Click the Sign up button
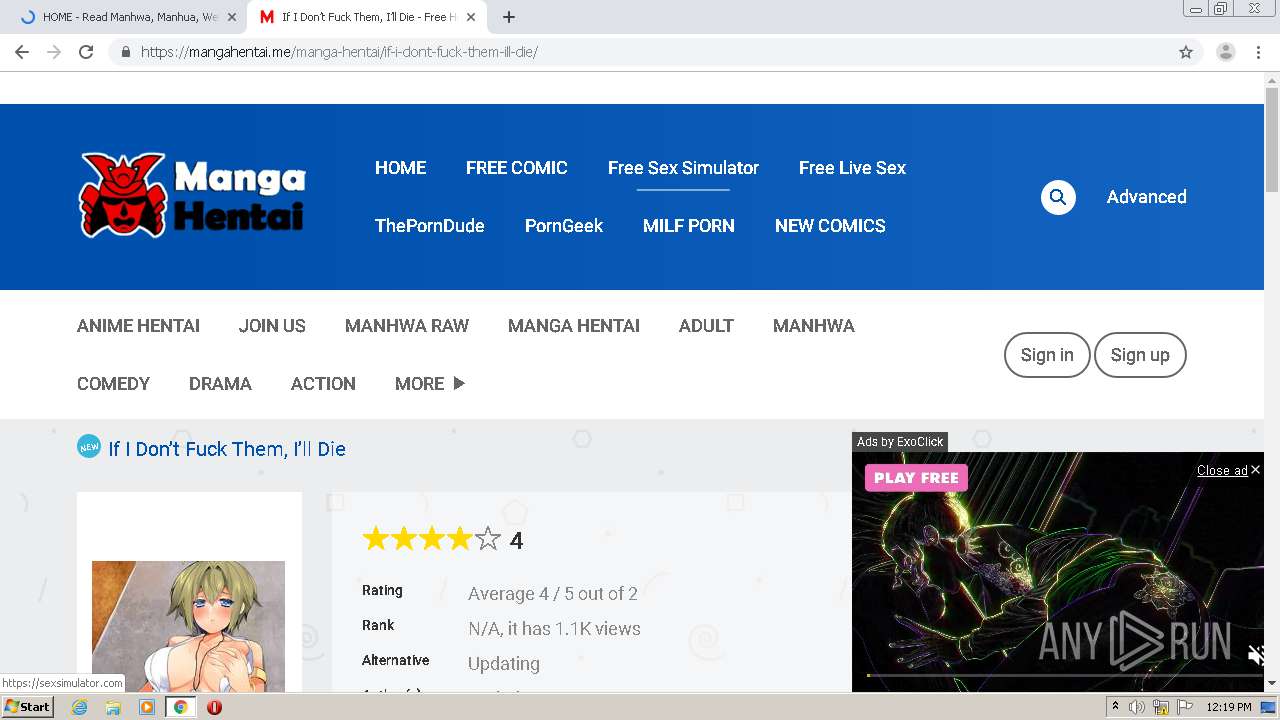This screenshot has height=720, width=1280. point(1140,355)
